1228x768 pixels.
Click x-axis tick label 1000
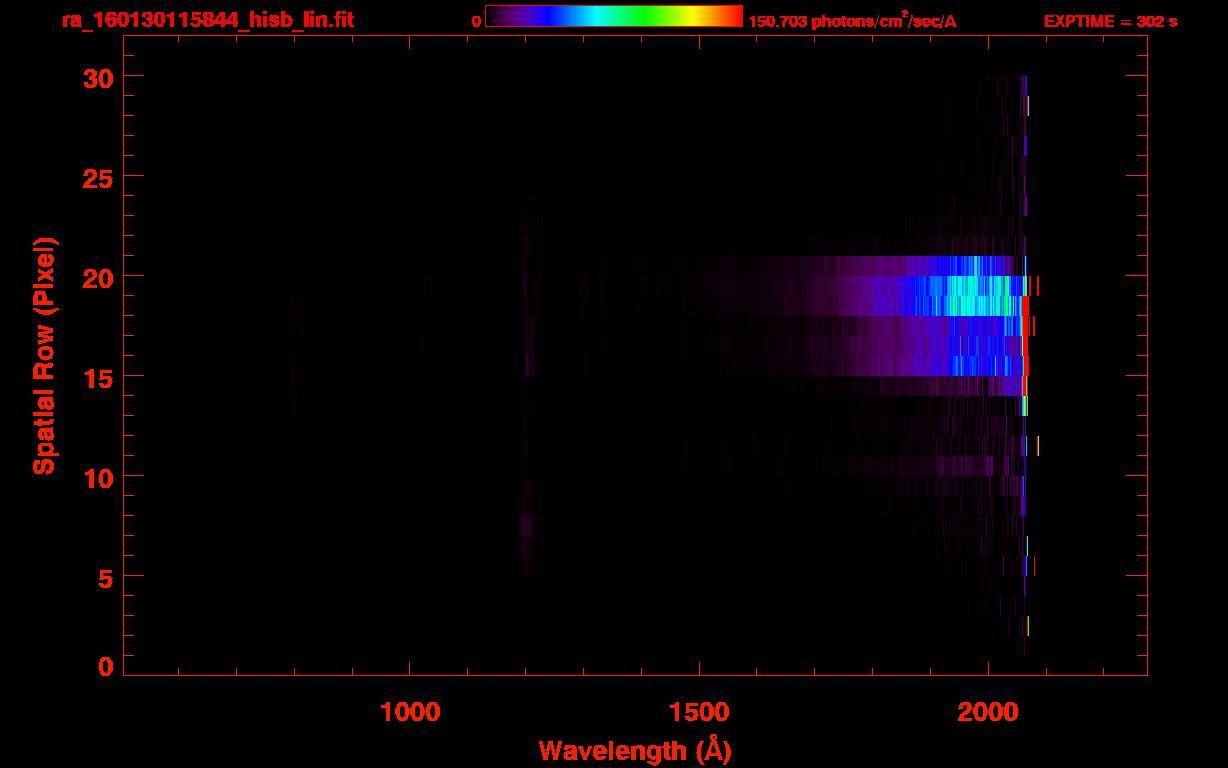[x=410, y=711]
